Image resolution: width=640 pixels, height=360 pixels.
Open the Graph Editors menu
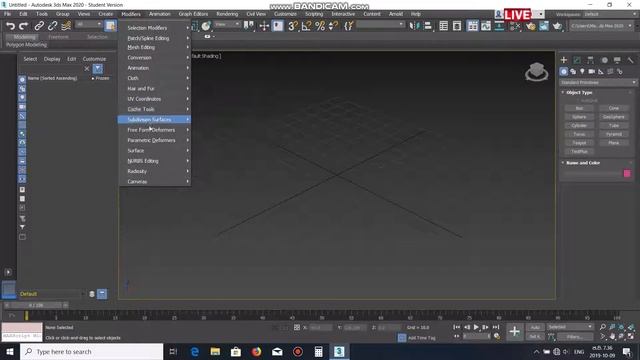[193, 14]
